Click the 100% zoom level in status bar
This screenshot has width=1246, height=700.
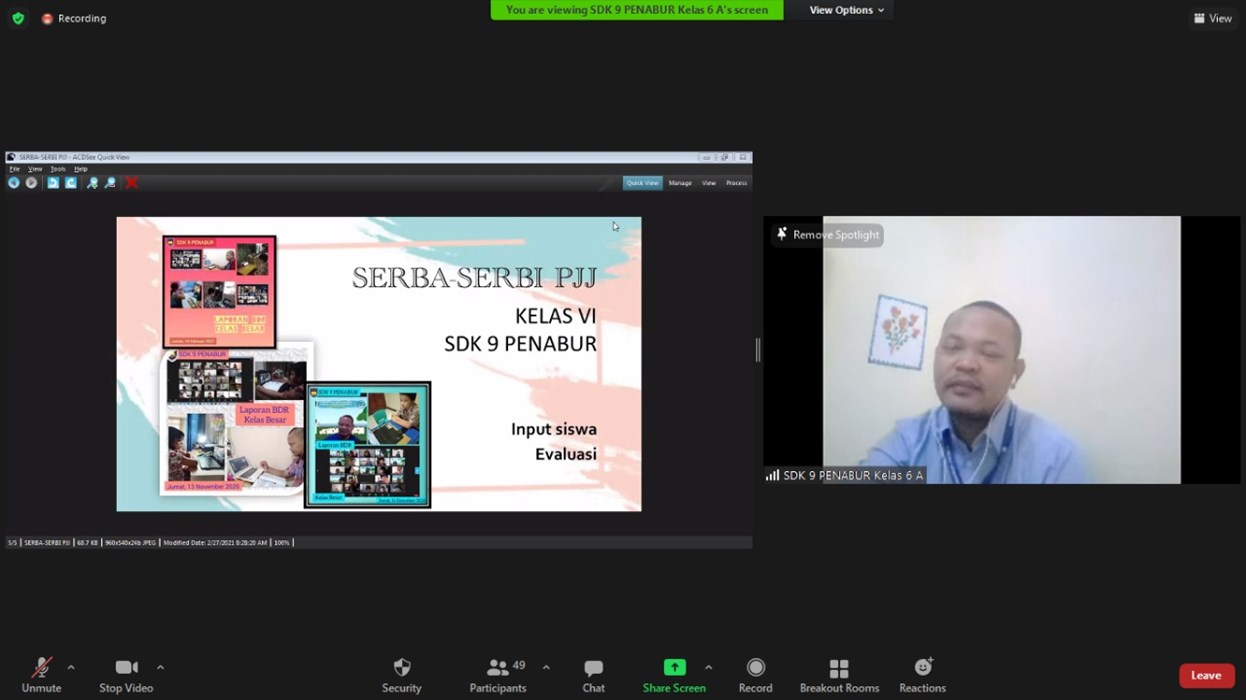(x=281, y=542)
